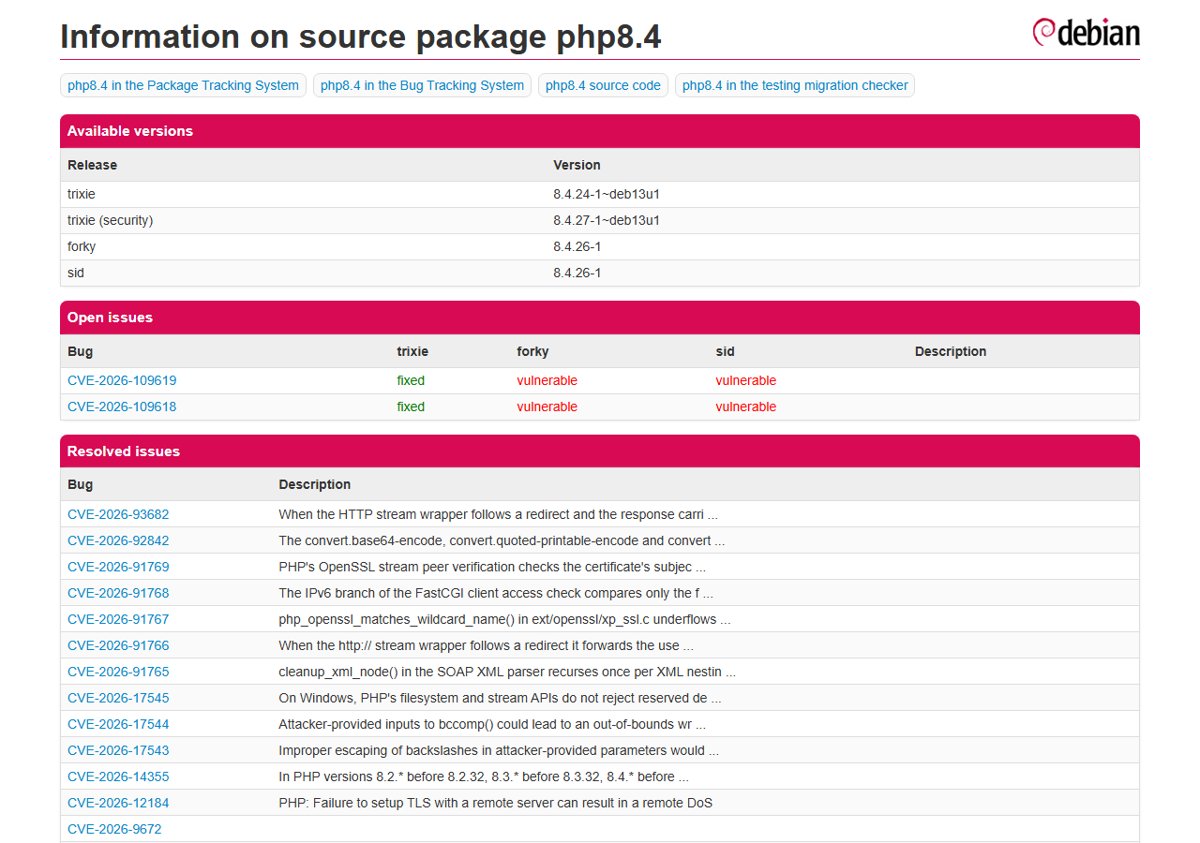Select version 8.4.24-1~deb13u1 for trixie
The width and height of the screenshot is (1200, 843).
606,194
